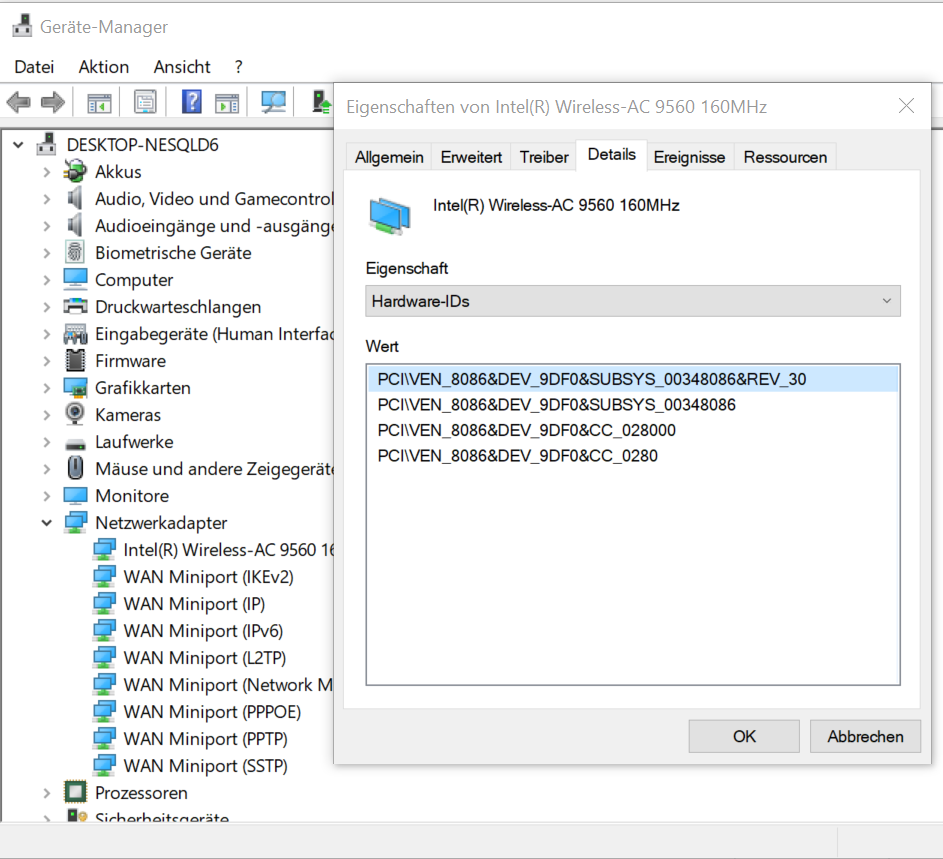Screen dimensions: 943x859
Task: Click the Akkus battery icon
Action: pyautogui.click(x=75, y=171)
